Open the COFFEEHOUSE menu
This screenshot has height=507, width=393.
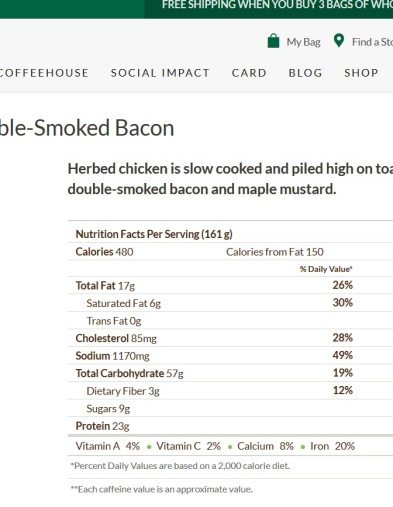[x=44, y=73]
